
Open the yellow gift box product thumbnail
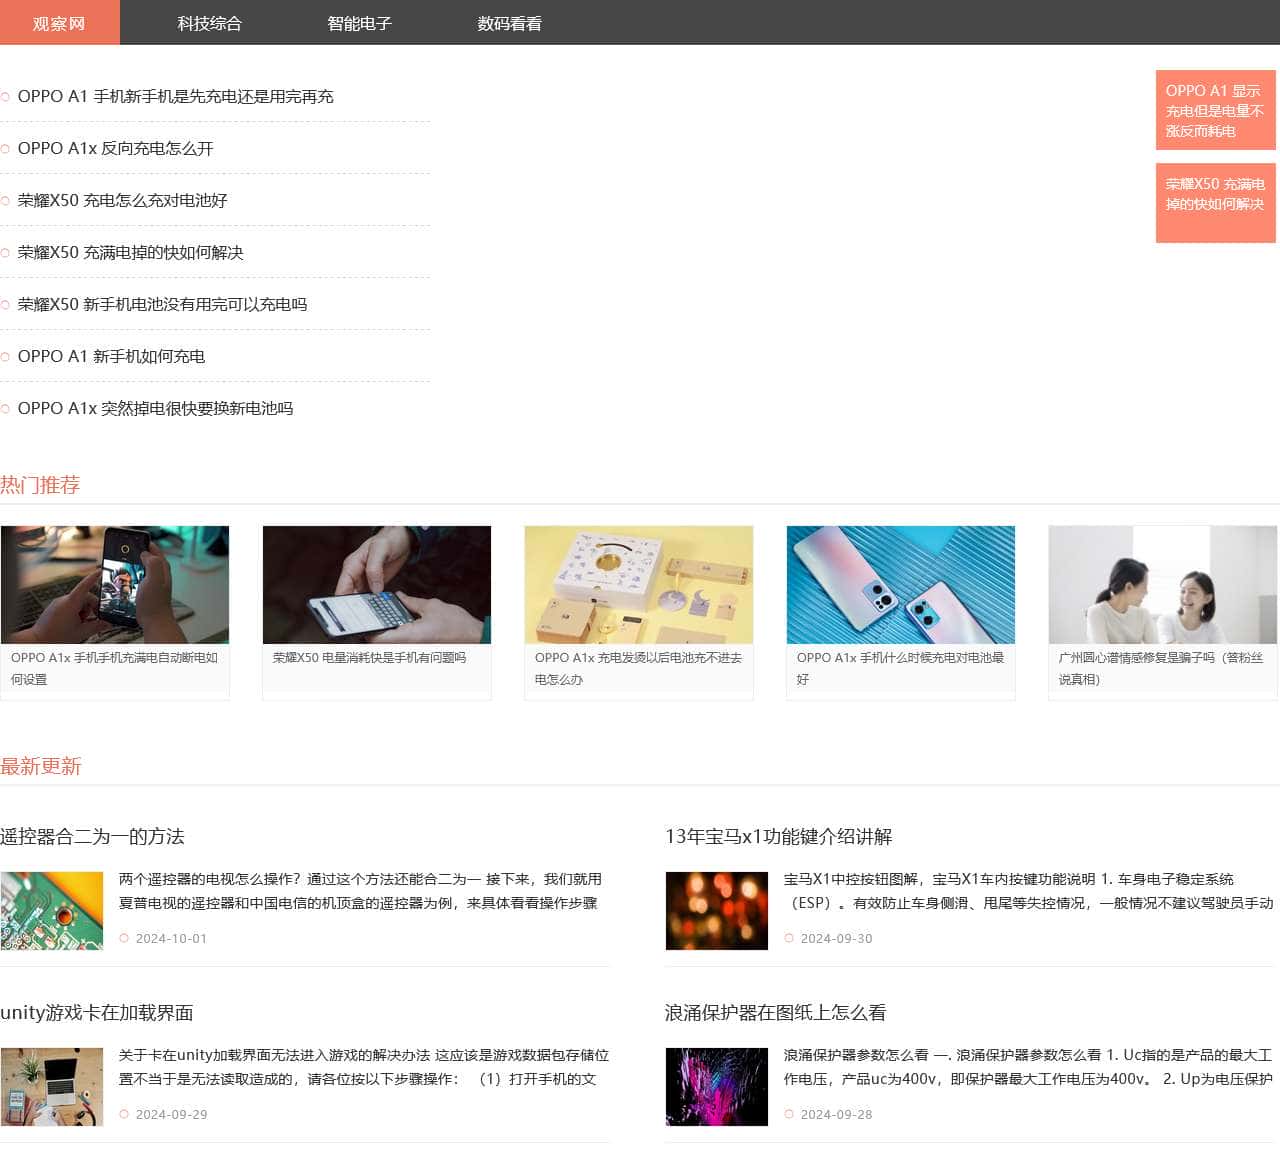(x=639, y=585)
